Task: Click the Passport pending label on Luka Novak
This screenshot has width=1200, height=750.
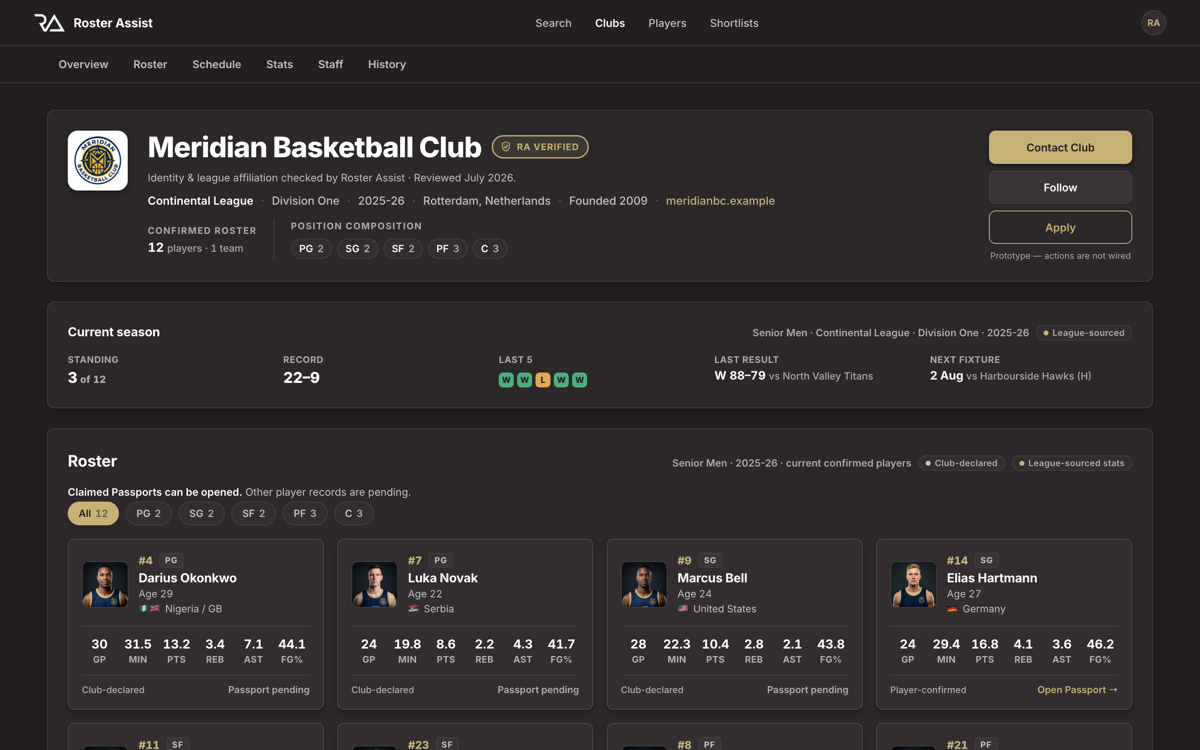Action: [x=538, y=690]
